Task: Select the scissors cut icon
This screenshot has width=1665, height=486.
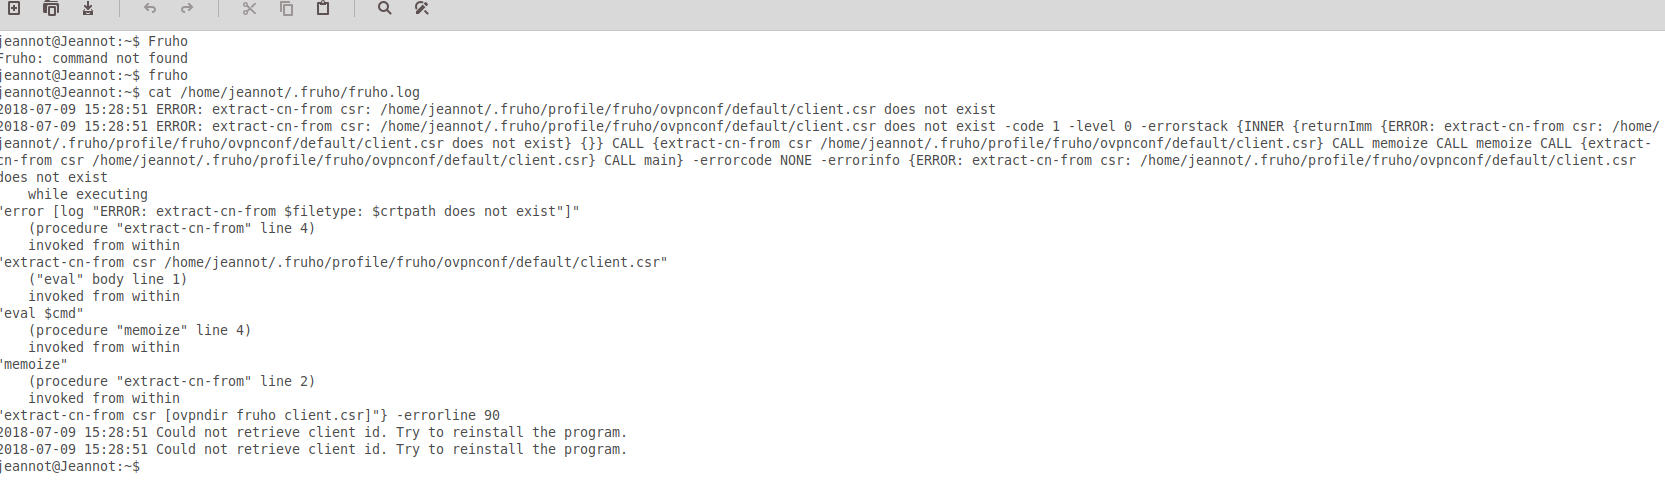Action: (x=250, y=8)
